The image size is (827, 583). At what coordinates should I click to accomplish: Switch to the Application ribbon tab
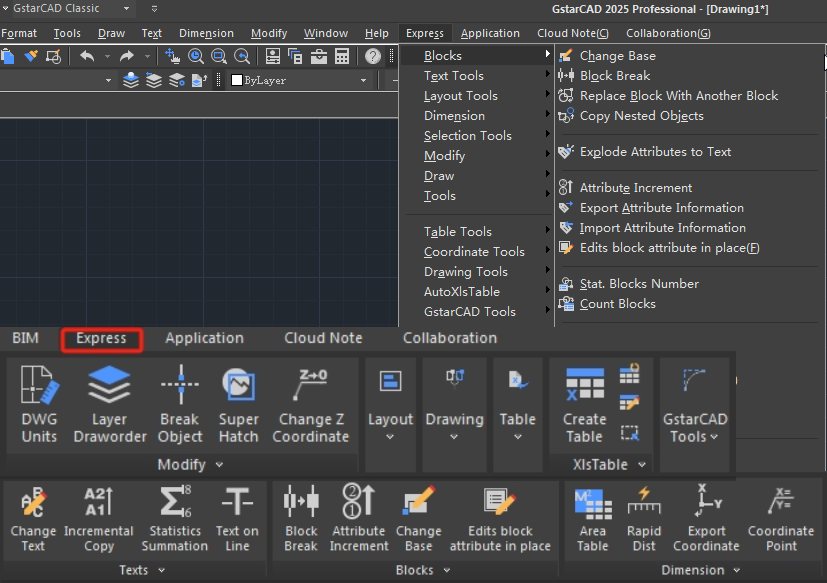[204, 338]
